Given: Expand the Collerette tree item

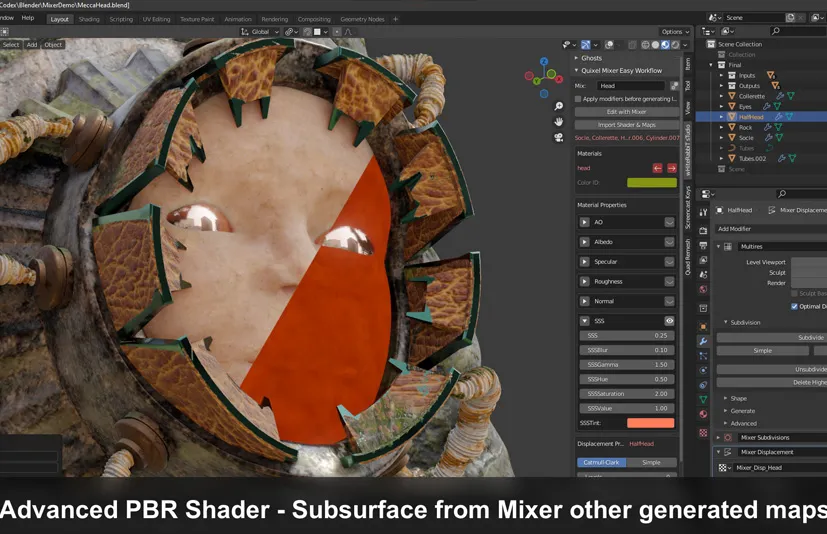Looking at the screenshot, I should [x=722, y=96].
